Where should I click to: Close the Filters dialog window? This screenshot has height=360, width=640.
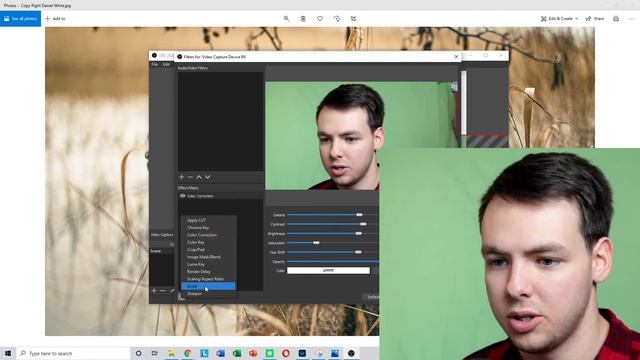click(456, 57)
